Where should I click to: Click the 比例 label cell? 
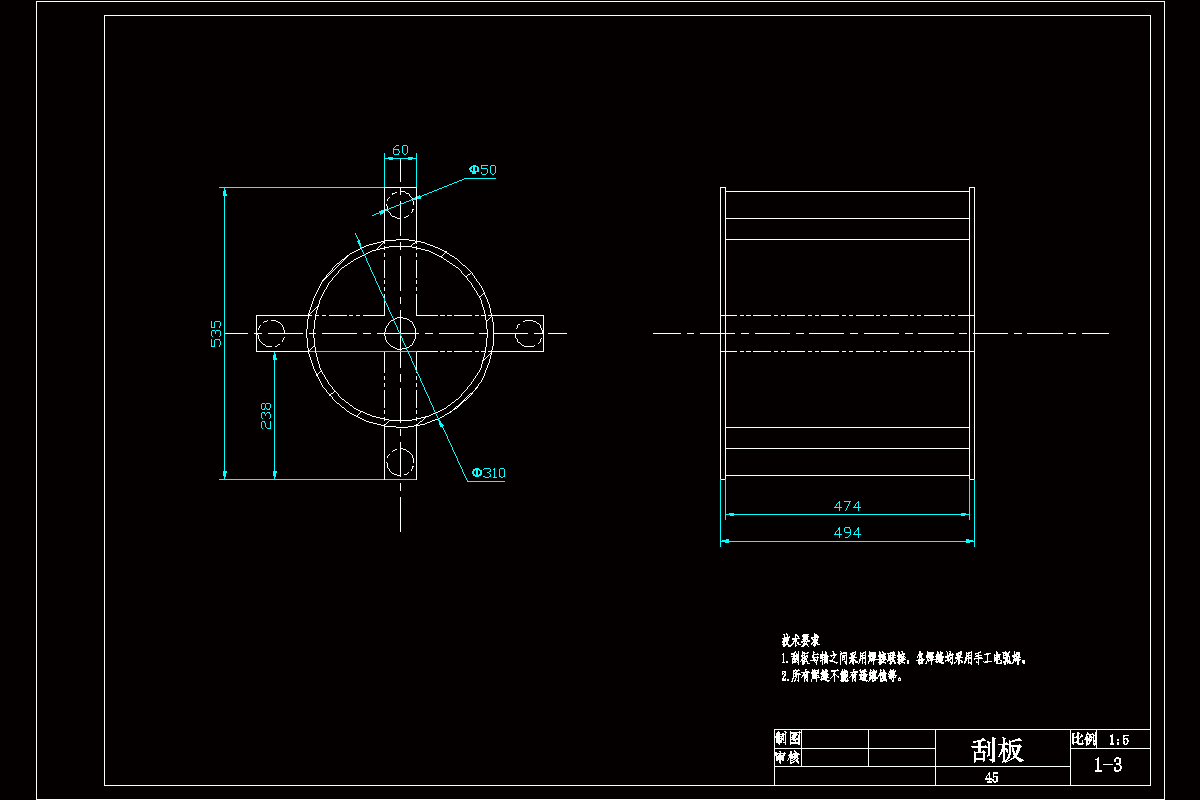(1085, 740)
